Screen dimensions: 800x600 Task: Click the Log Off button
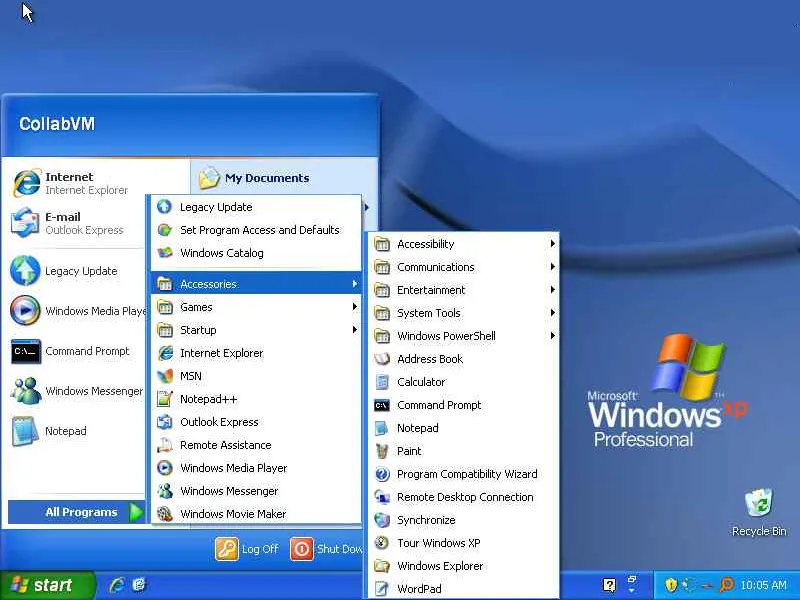pyautogui.click(x=247, y=549)
